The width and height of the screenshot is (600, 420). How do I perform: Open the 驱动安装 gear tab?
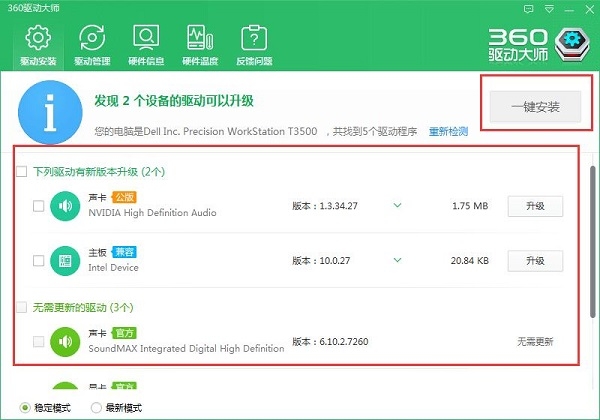[x=38, y=45]
